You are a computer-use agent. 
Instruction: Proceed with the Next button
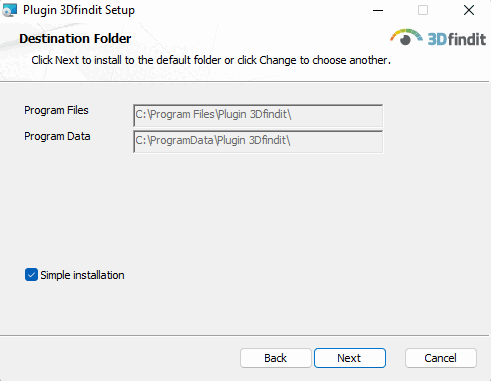(x=350, y=358)
